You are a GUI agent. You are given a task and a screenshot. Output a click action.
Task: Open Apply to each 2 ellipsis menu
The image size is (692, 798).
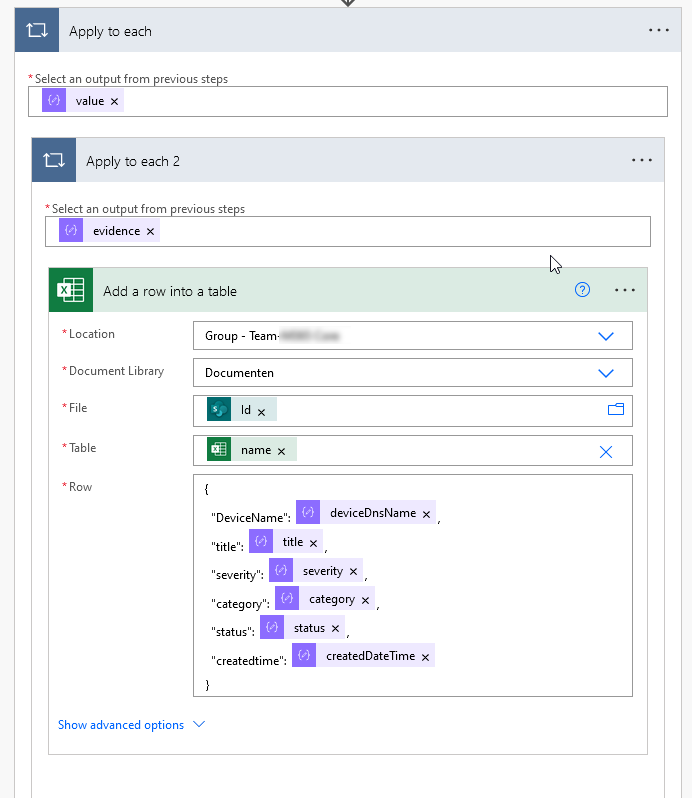pyautogui.click(x=642, y=160)
